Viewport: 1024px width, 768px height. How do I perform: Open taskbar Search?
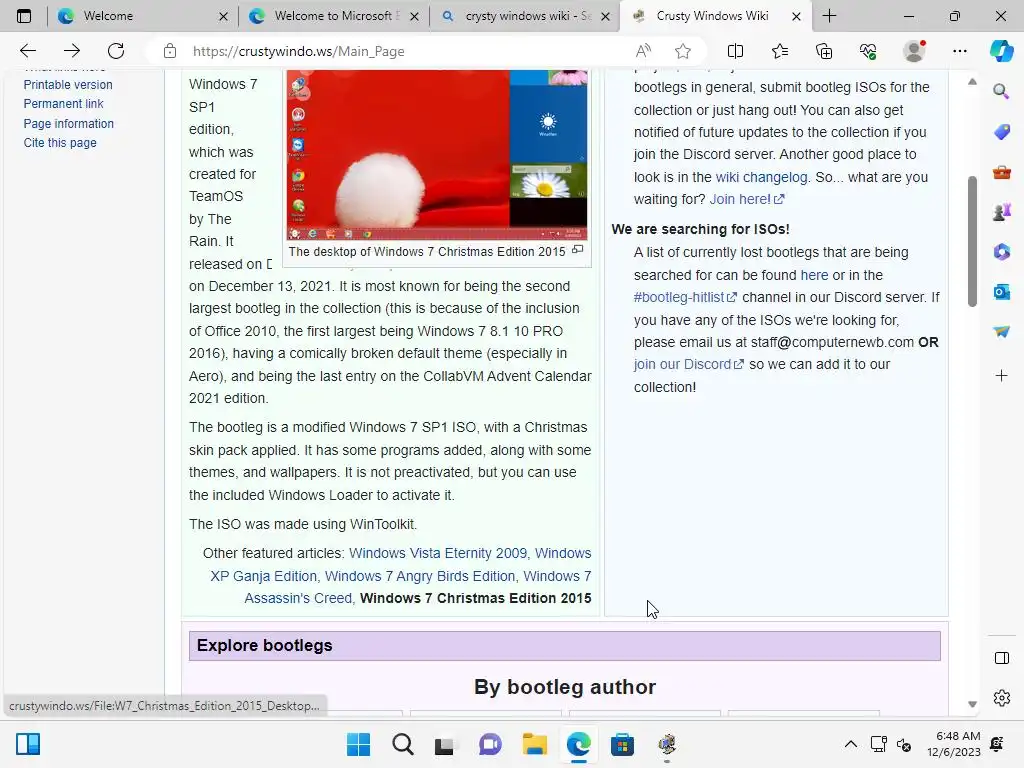[403, 744]
